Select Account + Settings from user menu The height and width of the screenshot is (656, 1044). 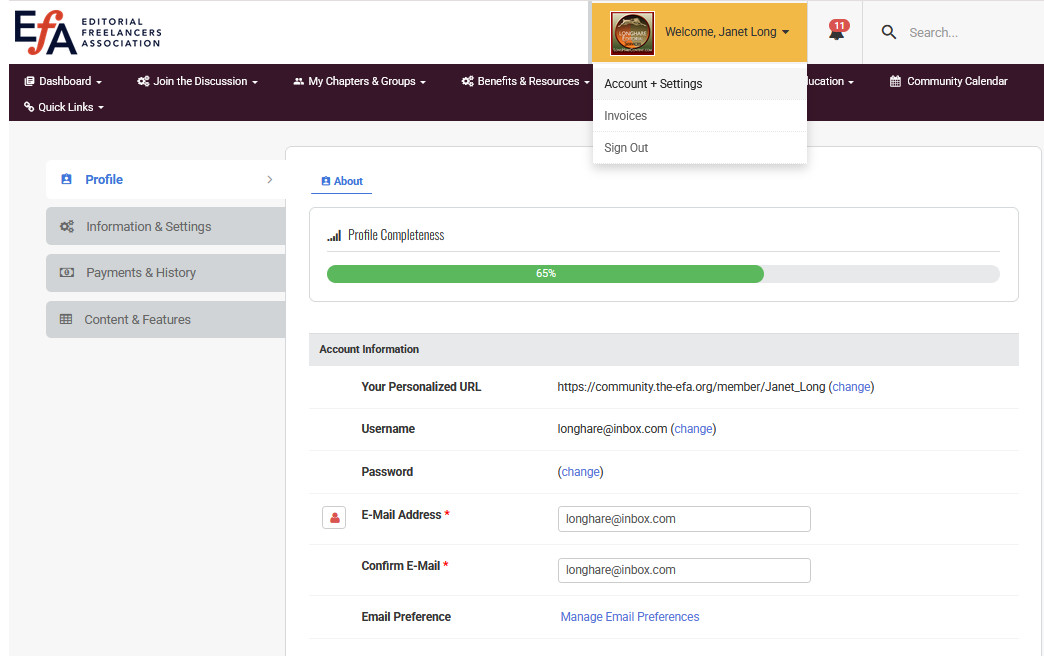(x=653, y=84)
